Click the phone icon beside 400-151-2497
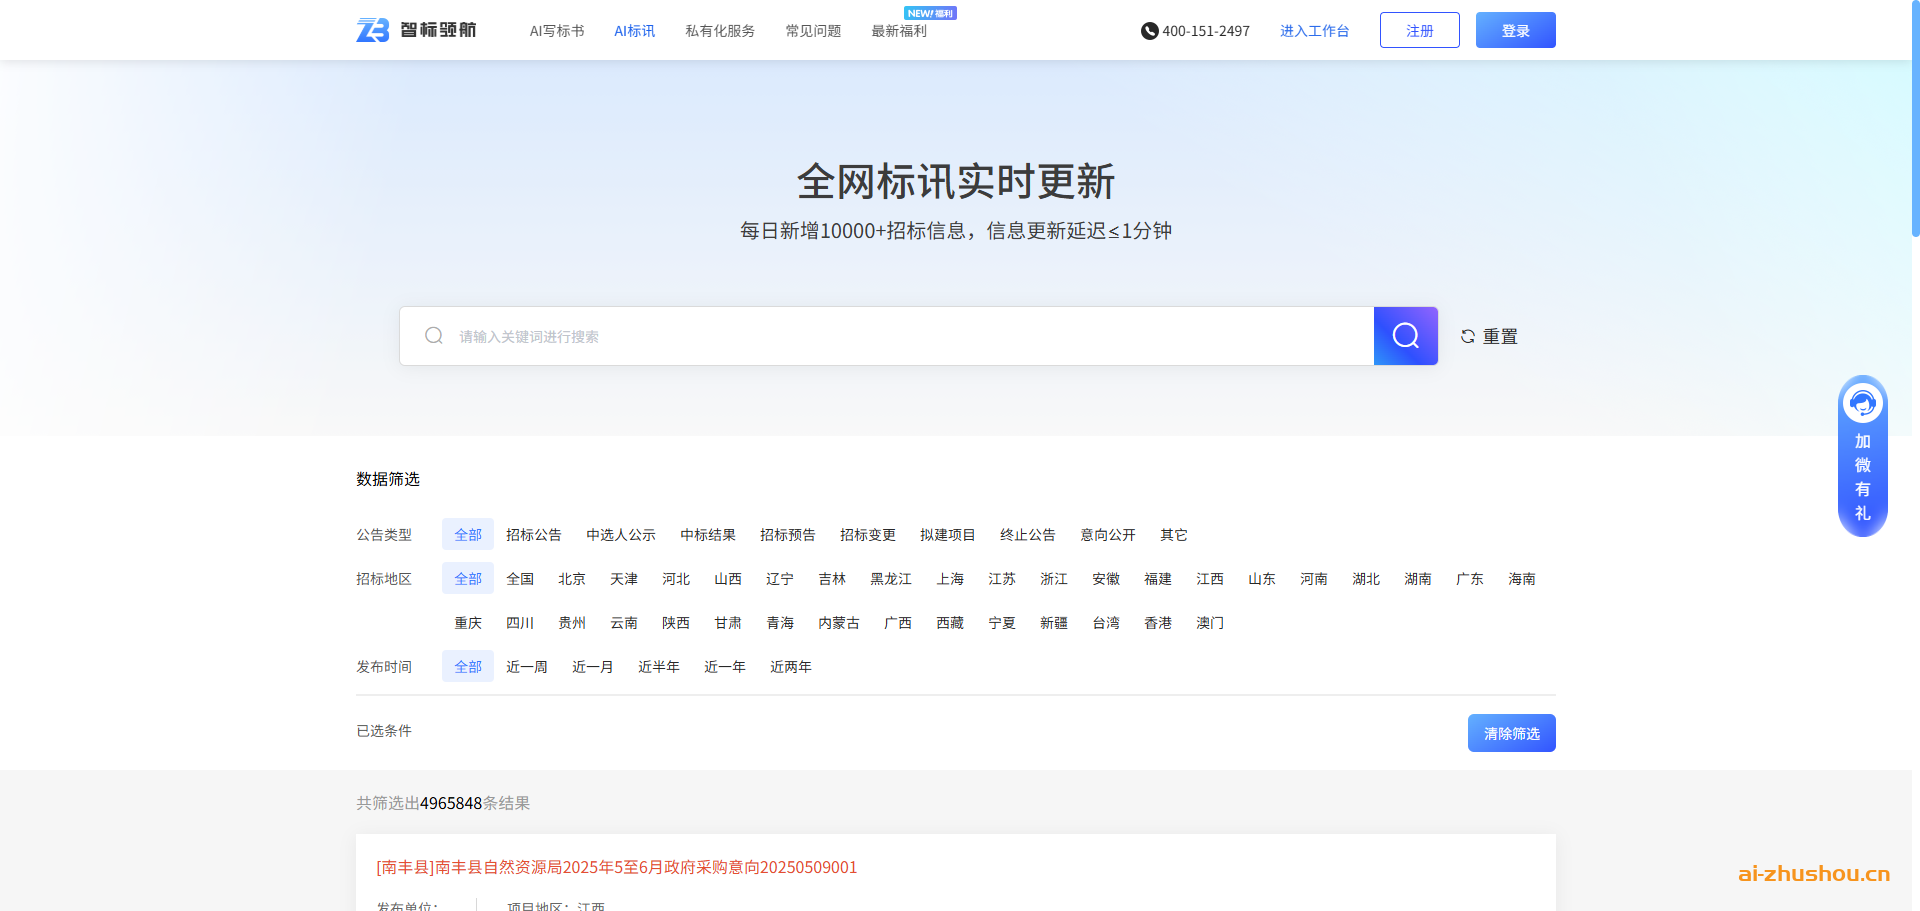The height and width of the screenshot is (911, 1920). point(1148,30)
